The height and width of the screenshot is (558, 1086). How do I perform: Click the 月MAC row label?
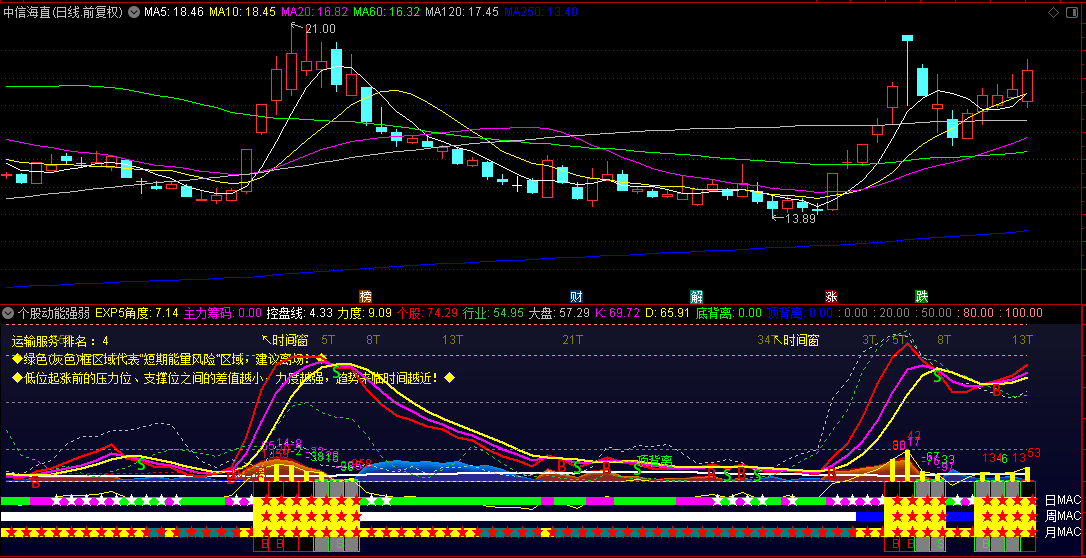coord(1062,531)
